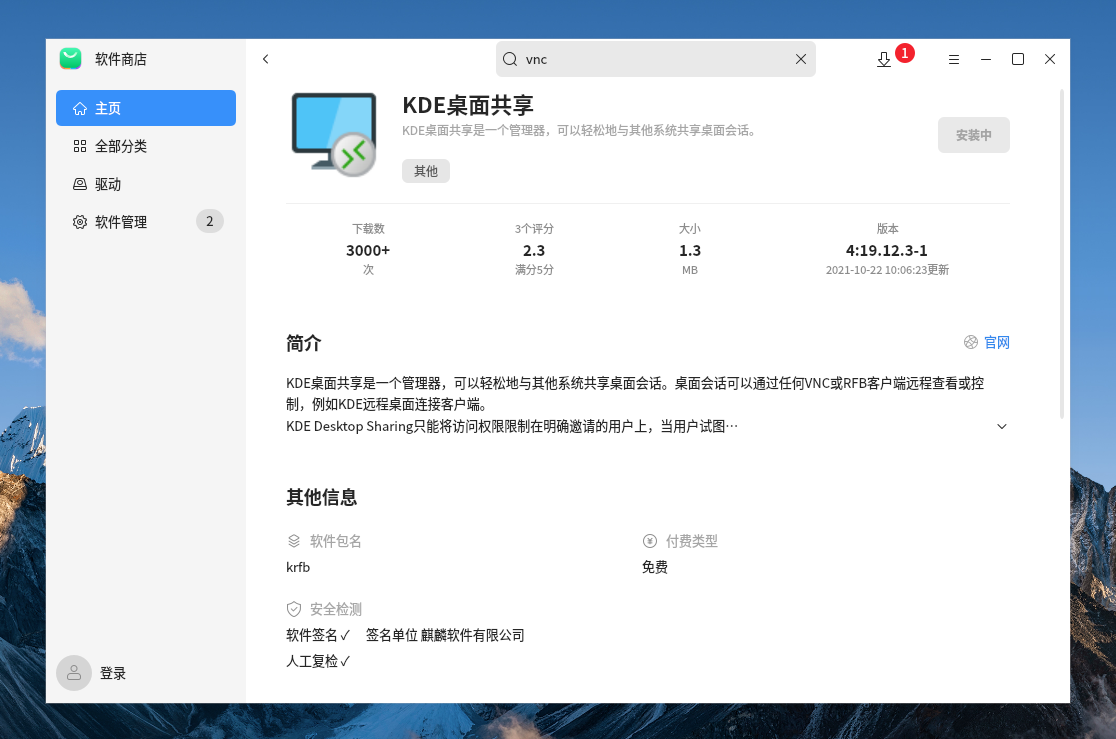Image resolution: width=1116 pixels, height=739 pixels.
Task: Select the 主页 home sidebar item
Action: click(x=146, y=108)
